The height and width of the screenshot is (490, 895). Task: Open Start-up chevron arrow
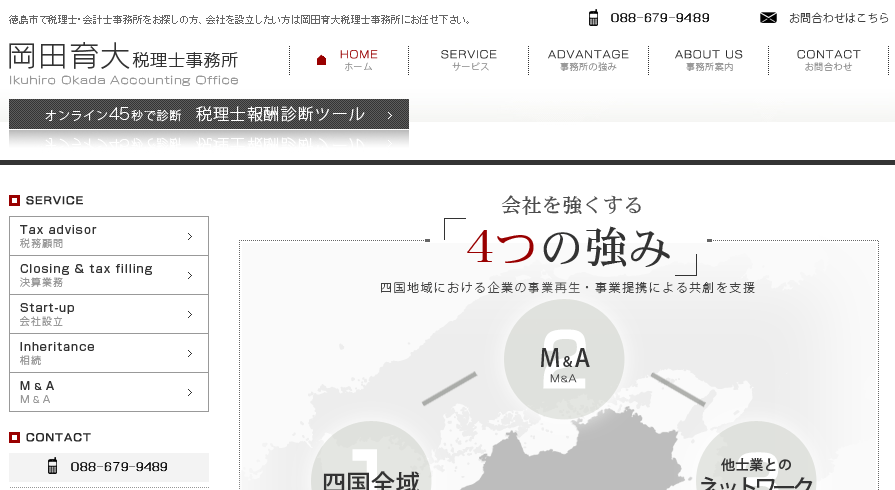point(190,314)
